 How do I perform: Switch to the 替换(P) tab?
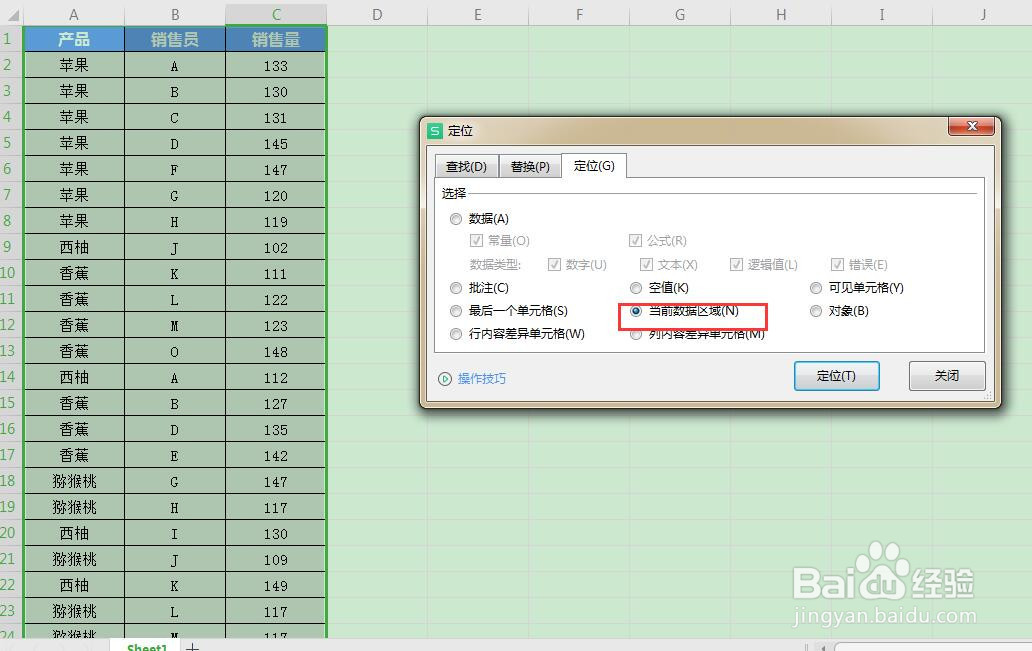(530, 166)
